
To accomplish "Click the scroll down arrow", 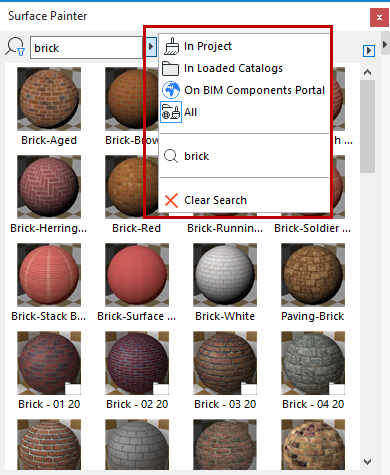I will 367,462.
